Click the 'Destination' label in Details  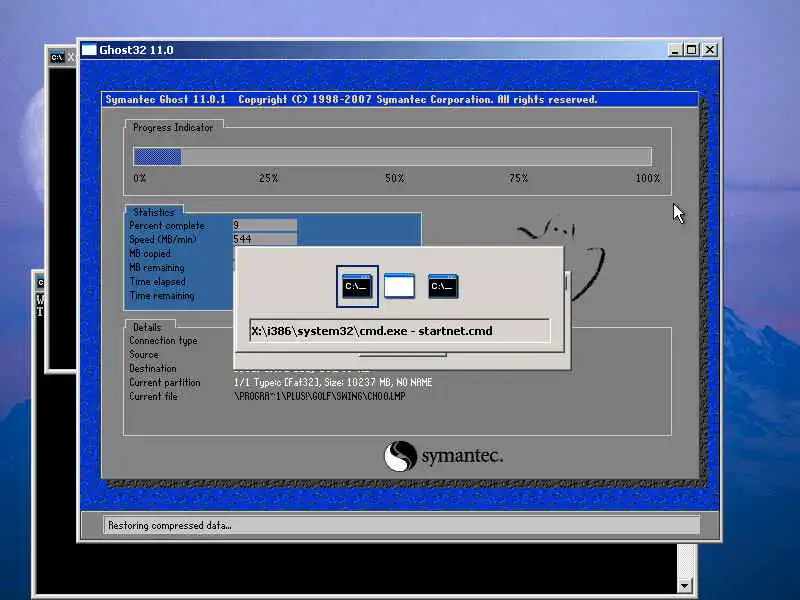[153, 368]
